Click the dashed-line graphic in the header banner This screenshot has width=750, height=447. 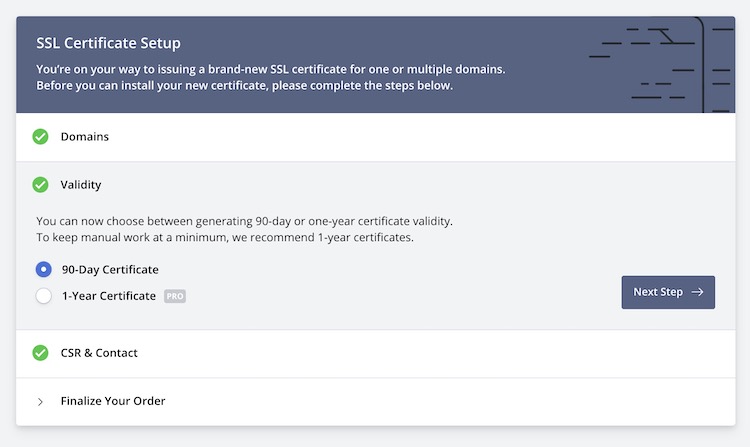tap(662, 65)
